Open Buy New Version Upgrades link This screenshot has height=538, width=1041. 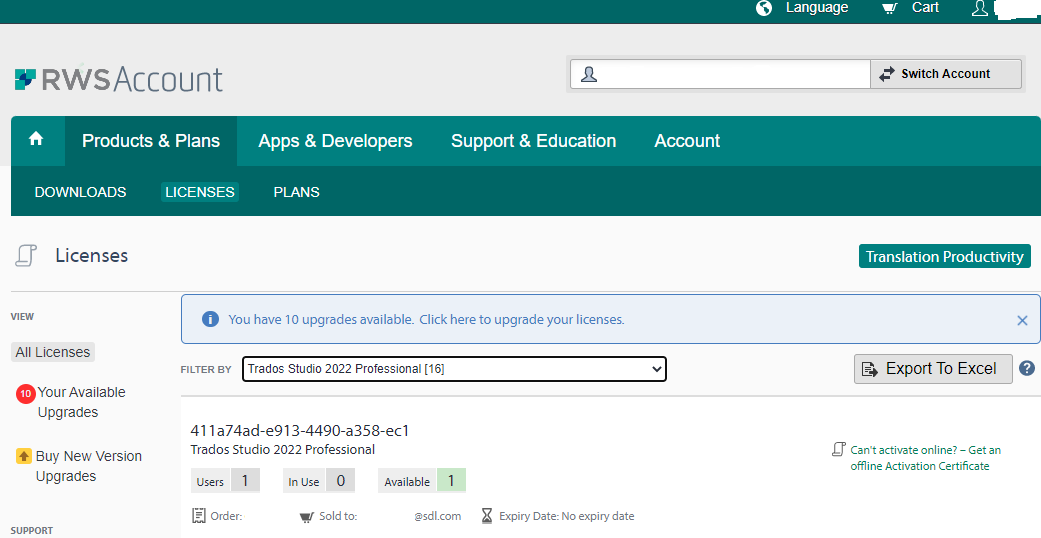pyautogui.click(x=88, y=466)
